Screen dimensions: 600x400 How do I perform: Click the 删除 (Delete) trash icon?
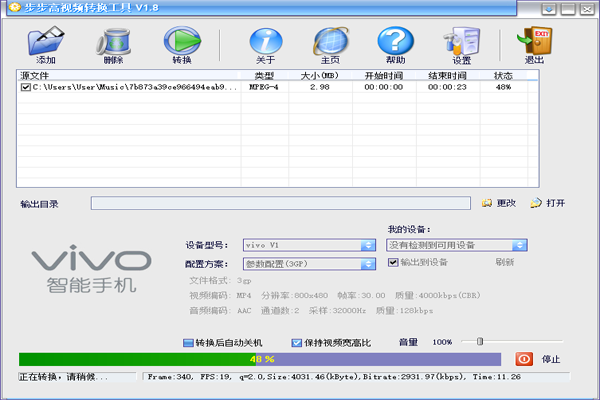[113, 41]
